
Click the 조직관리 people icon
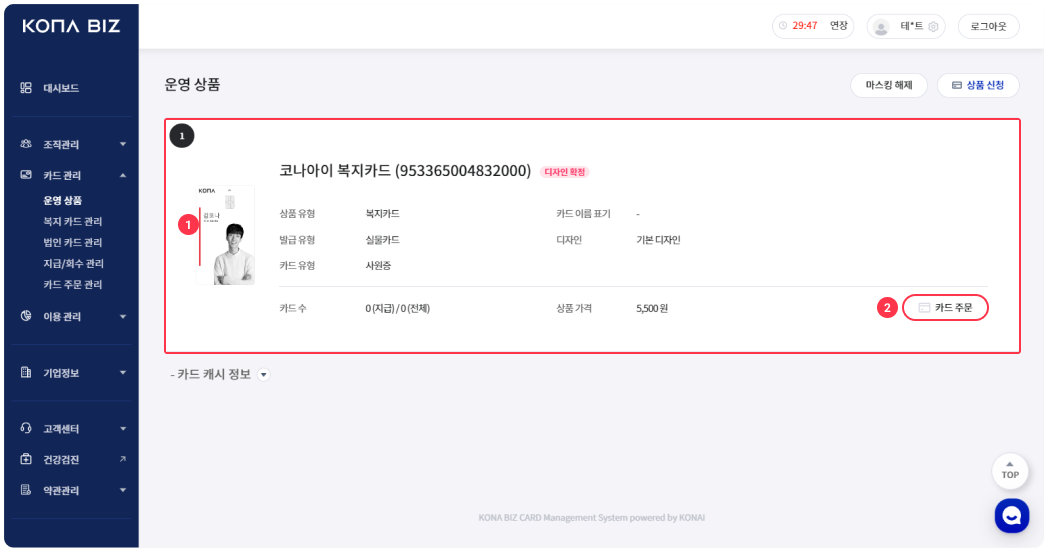26,144
